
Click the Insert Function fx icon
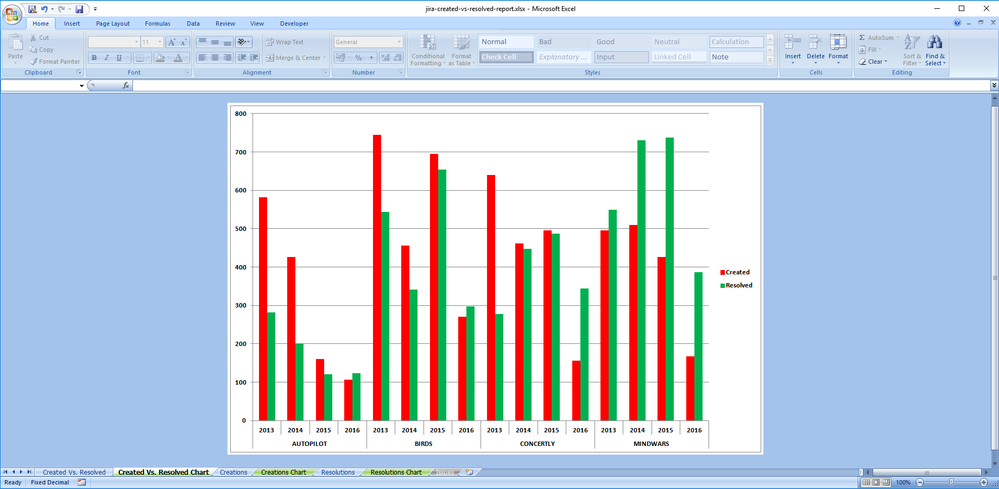coord(126,85)
